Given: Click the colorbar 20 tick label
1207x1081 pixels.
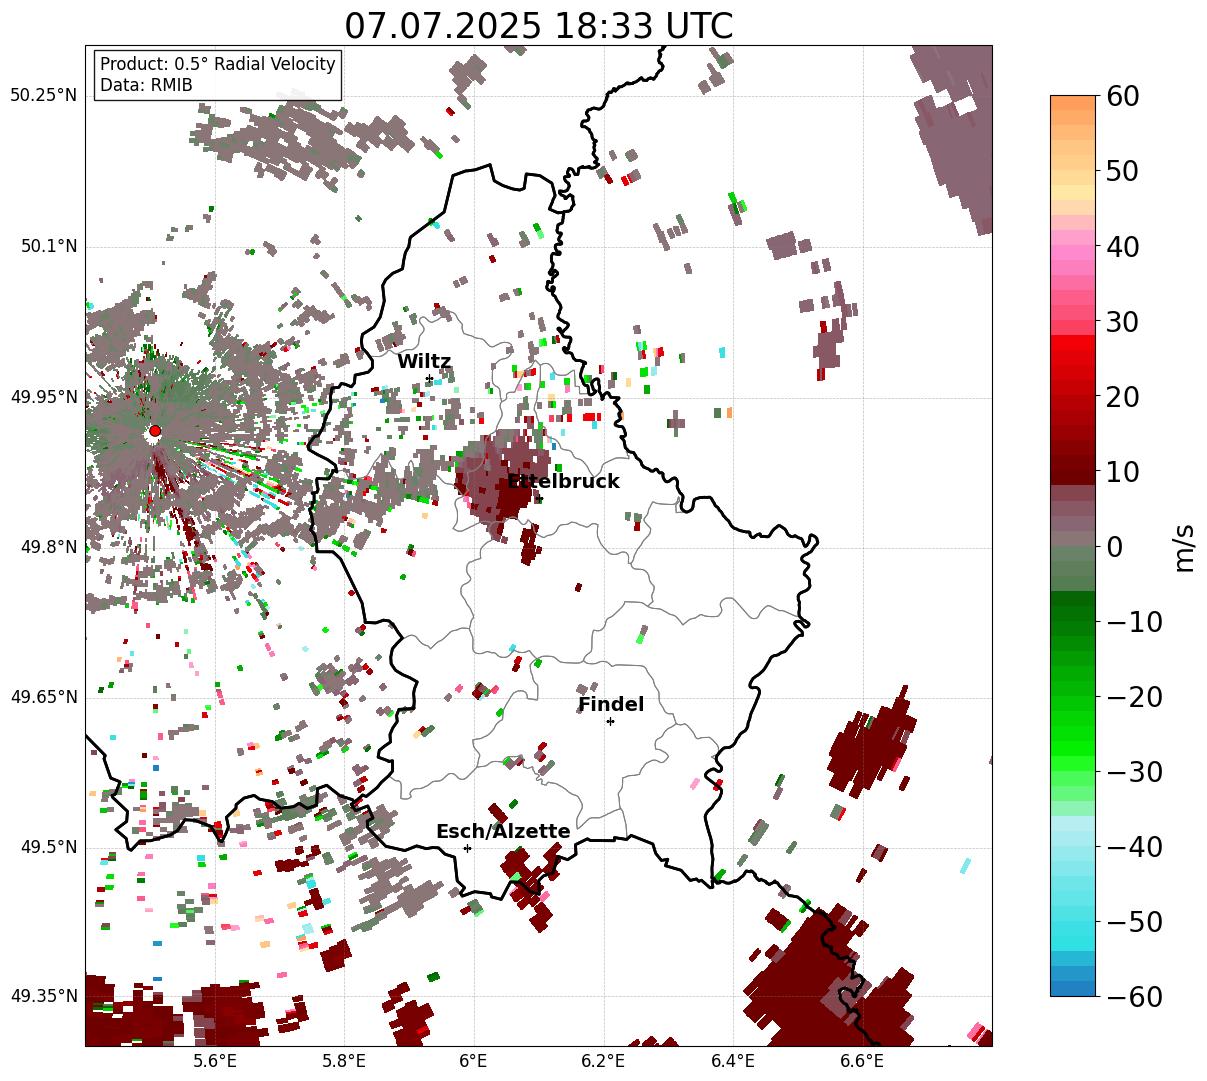Looking at the screenshot, I should point(1123,397).
